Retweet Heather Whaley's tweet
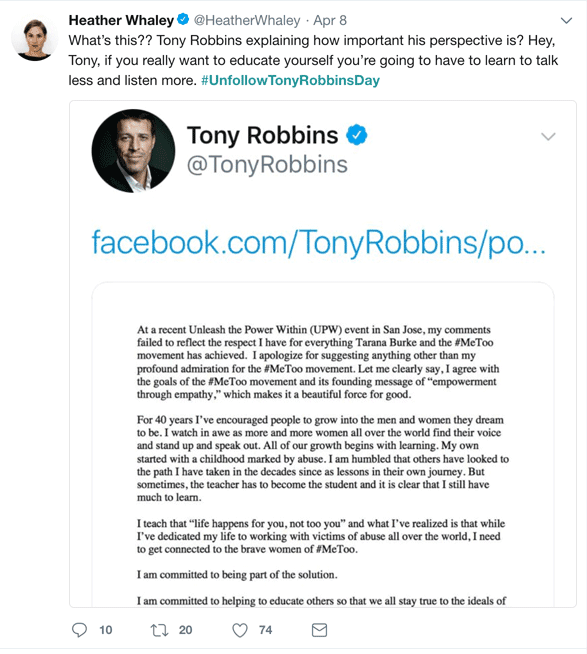587x654 pixels. 159,630
